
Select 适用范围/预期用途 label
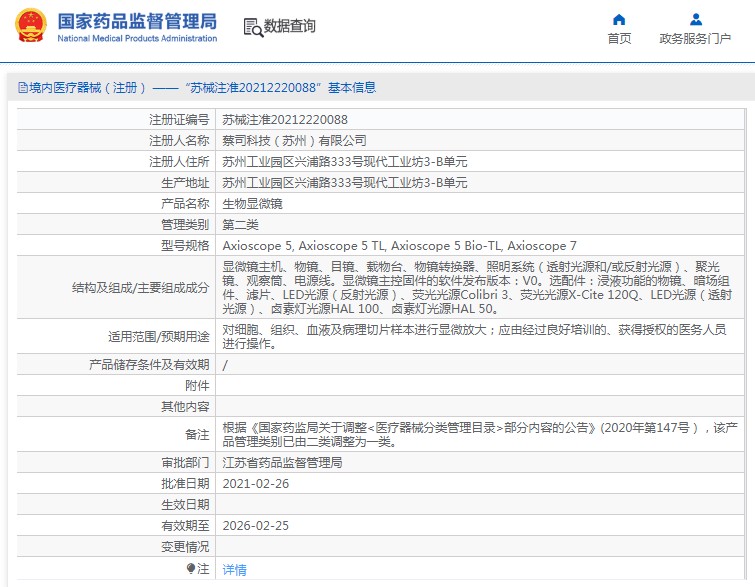(158, 337)
